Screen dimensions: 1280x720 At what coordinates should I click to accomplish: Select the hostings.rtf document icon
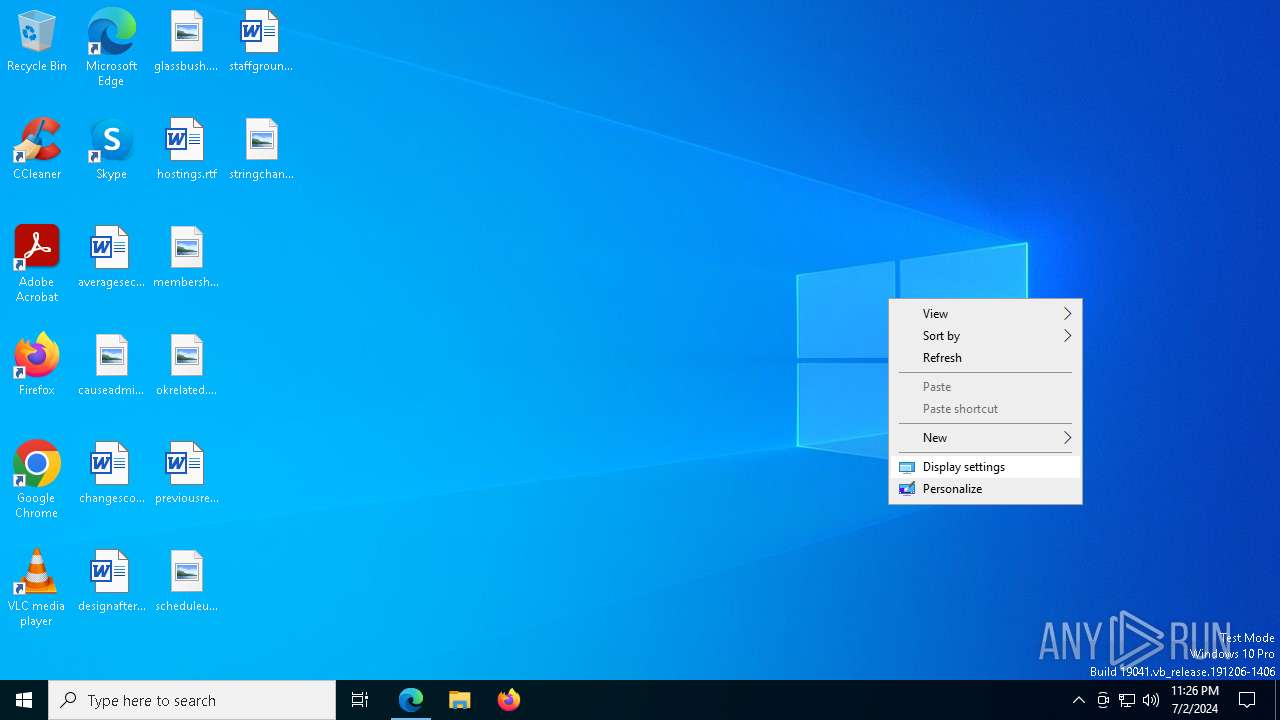pyautogui.click(x=186, y=150)
